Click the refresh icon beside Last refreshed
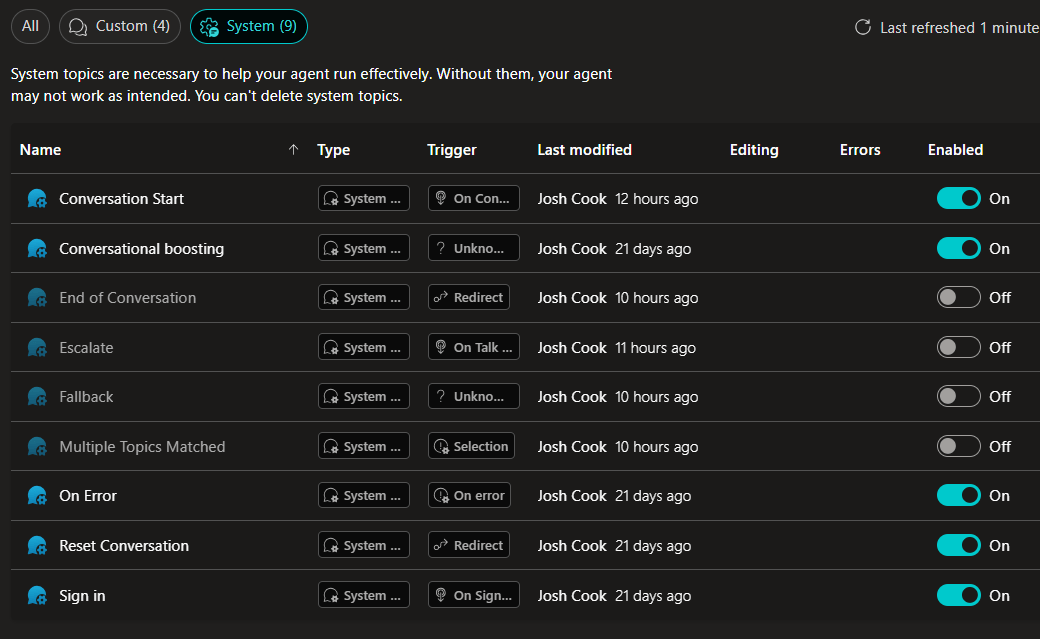Image resolution: width=1040 pixels, height=639 pixels. [x=862, y=27]
